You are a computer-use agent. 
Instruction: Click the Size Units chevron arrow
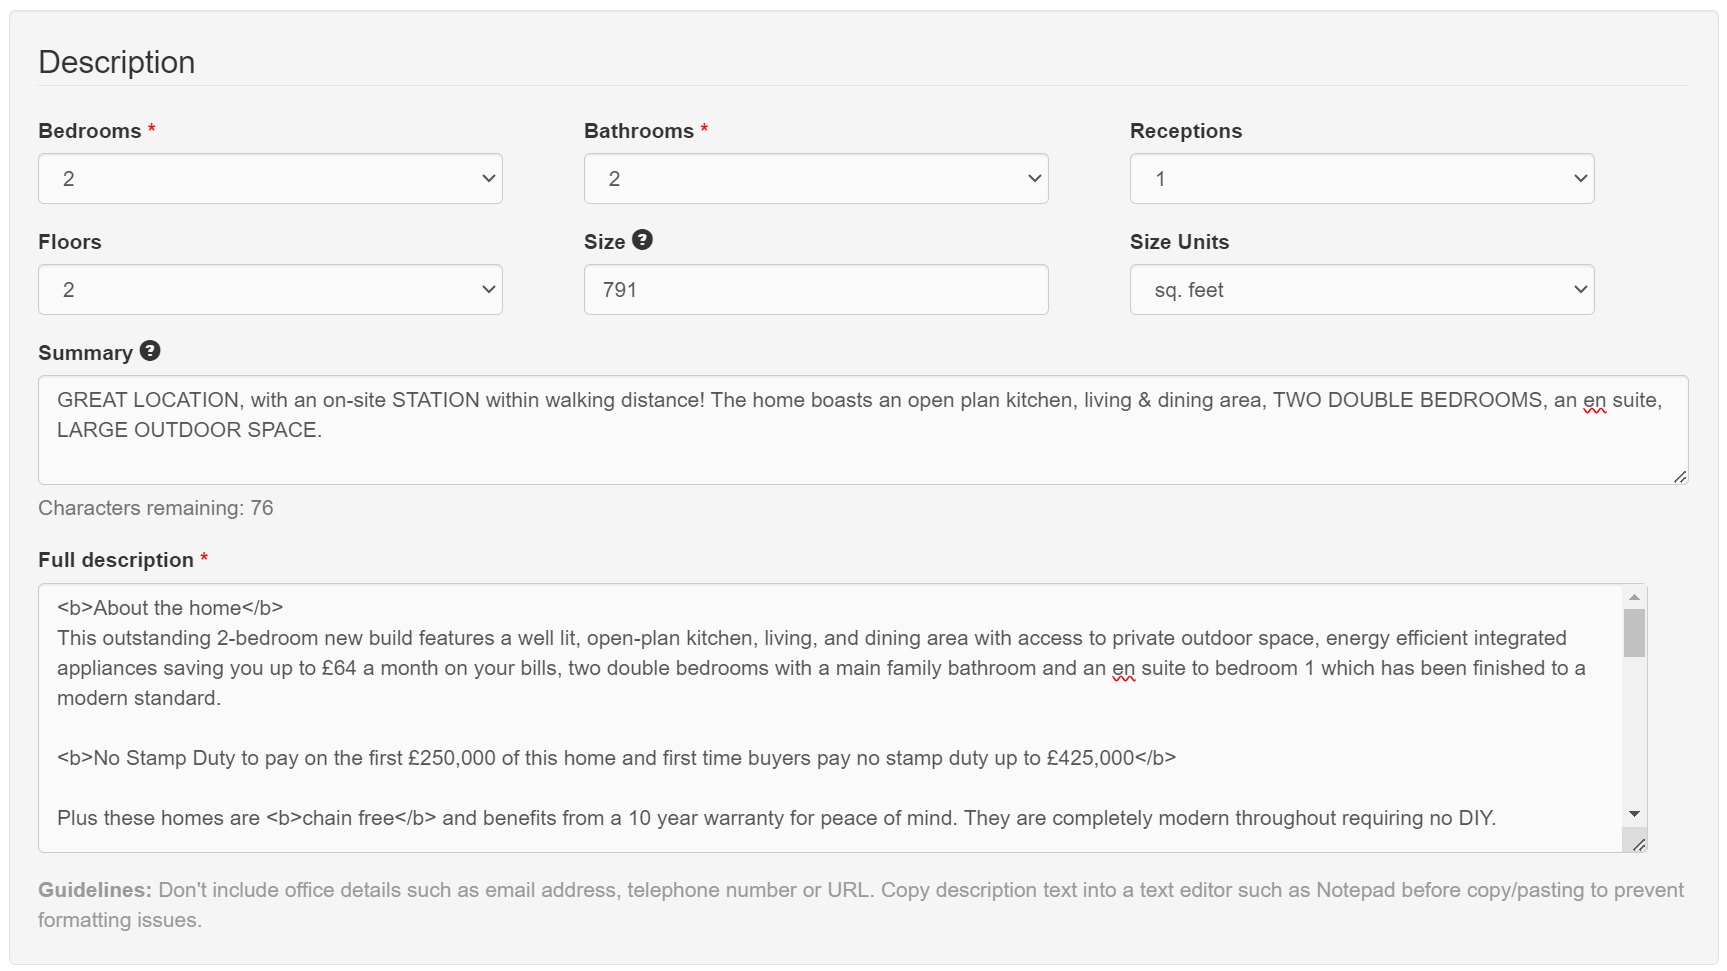click(1580, 289)
